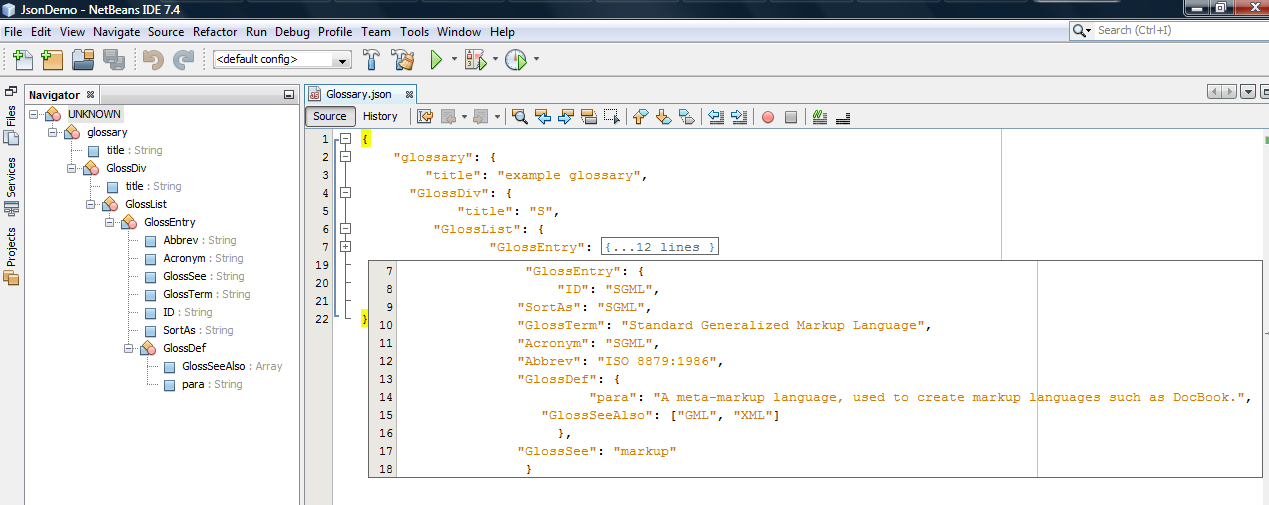Click the Profile Project clock icon
Image resolution: width=1269 pixels, height=505 pixels.
pyautogui.click(x=515, y=60)
